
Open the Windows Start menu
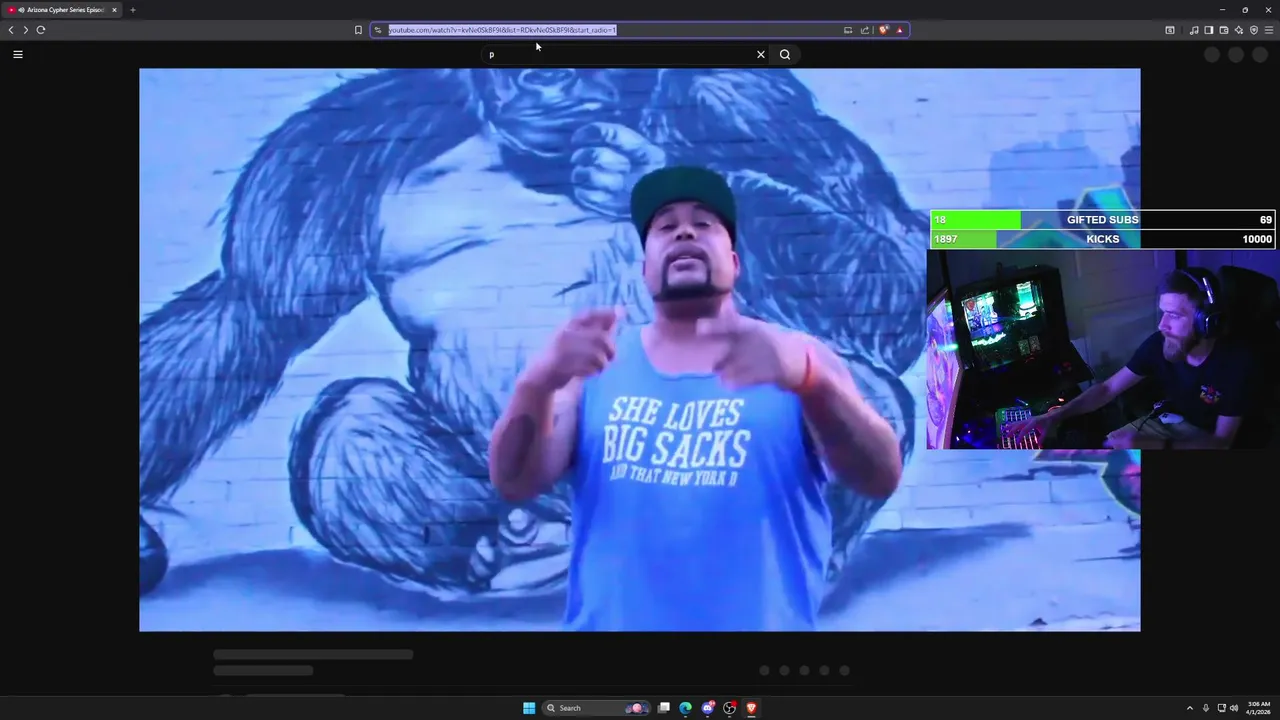529,708
